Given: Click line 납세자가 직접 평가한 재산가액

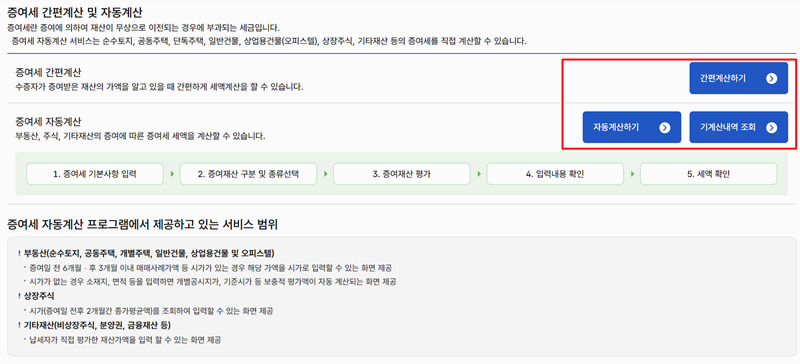Looking at the screenshot, I should click(x=125, y=339).
